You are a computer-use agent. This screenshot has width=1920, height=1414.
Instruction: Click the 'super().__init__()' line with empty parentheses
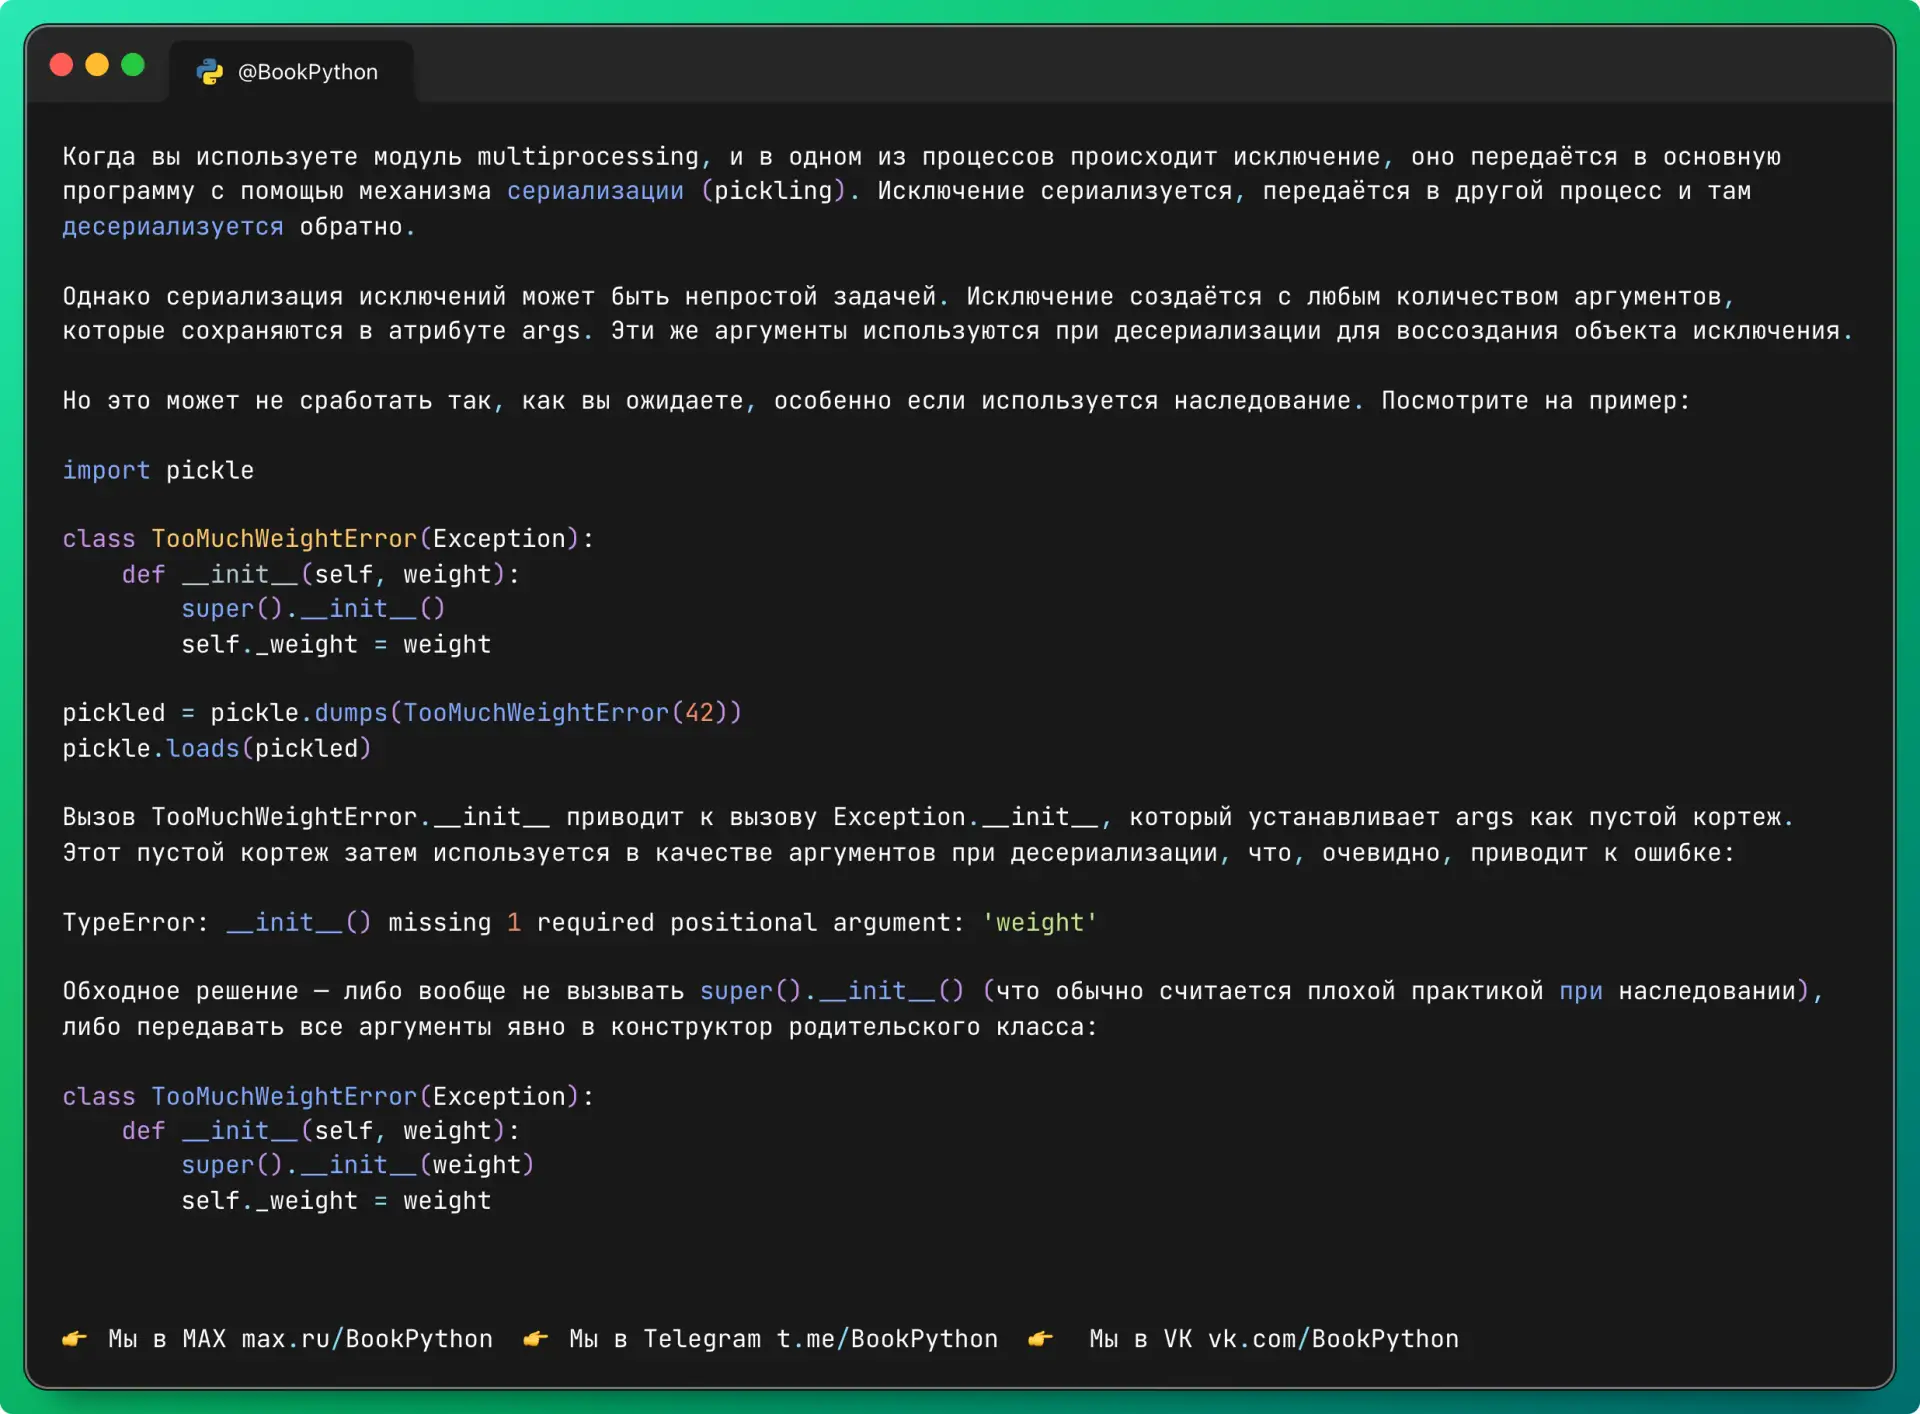(x=313, y=609)
